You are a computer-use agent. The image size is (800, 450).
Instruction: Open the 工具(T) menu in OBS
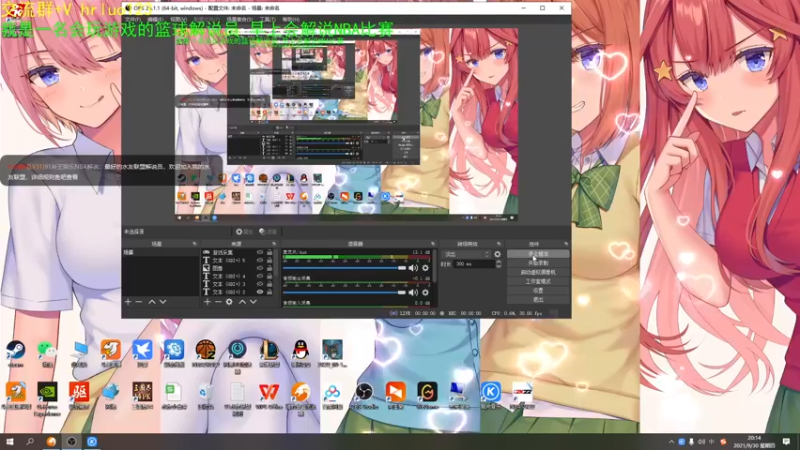[268, 19]
